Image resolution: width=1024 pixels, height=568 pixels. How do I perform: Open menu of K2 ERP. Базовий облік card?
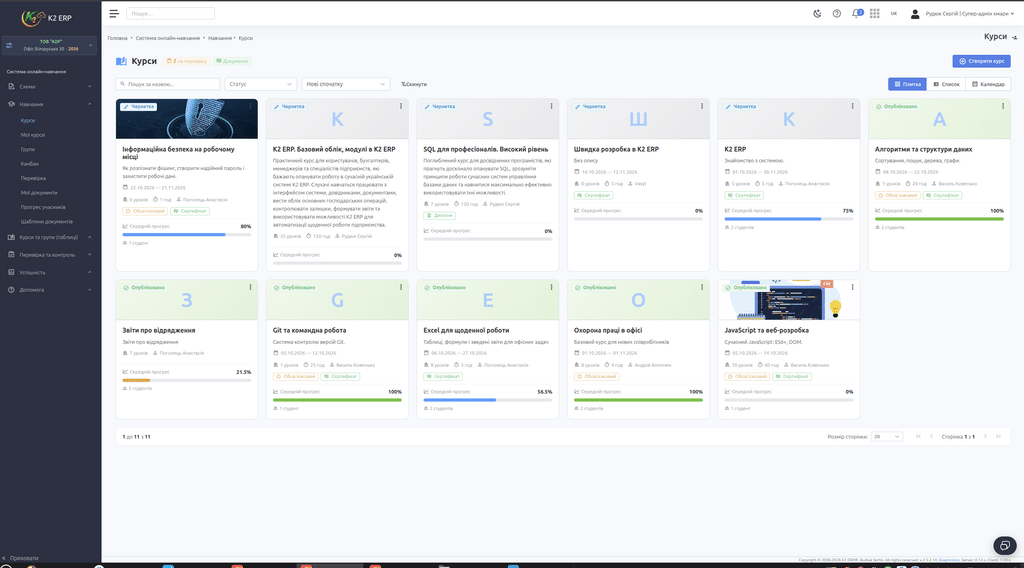(401, 106)
